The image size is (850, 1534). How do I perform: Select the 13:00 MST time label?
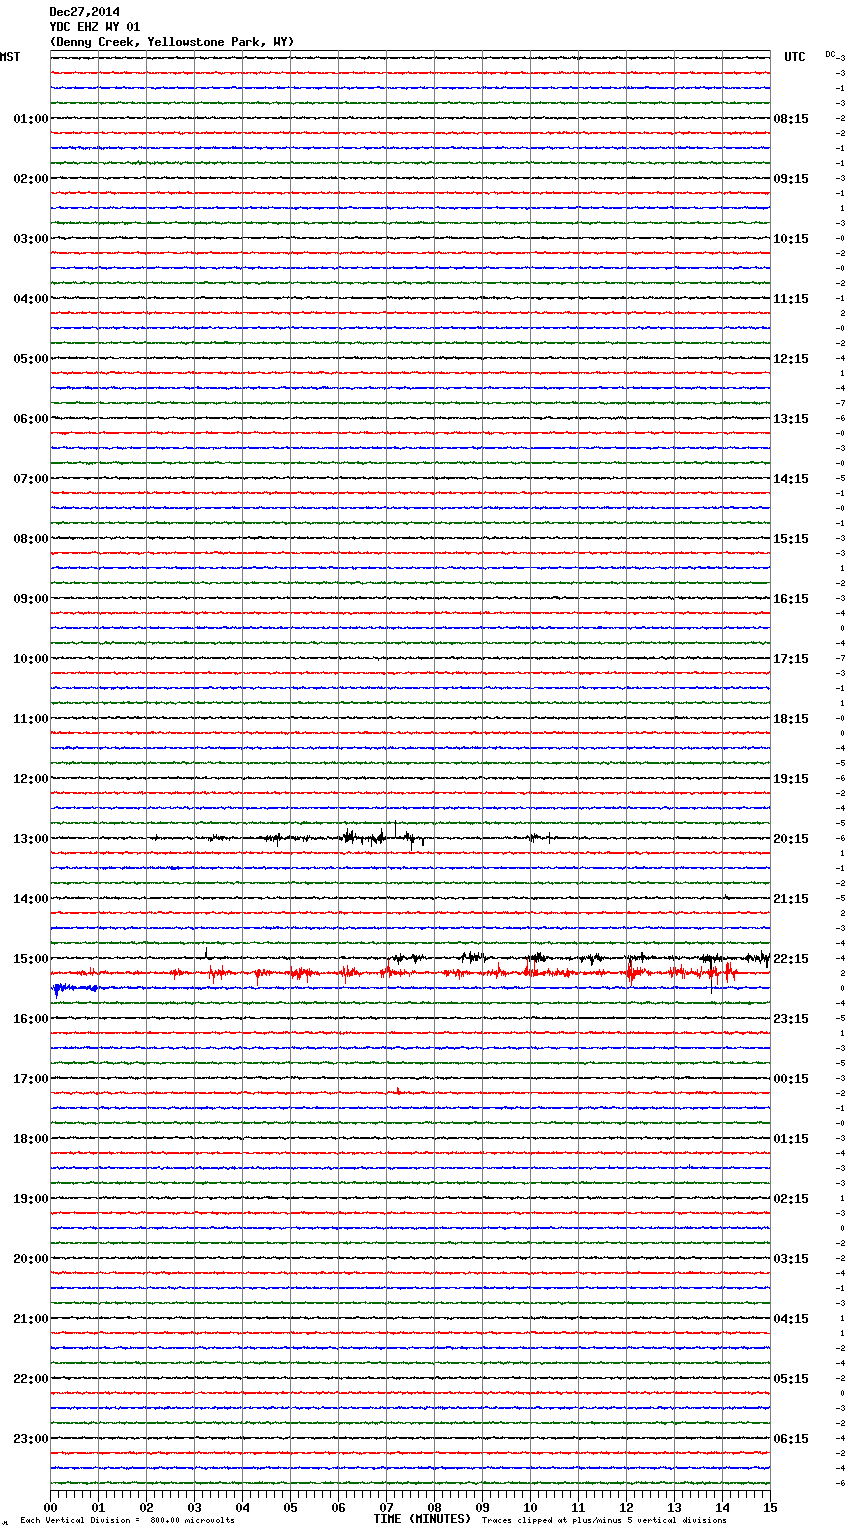[x=31, y=839]
